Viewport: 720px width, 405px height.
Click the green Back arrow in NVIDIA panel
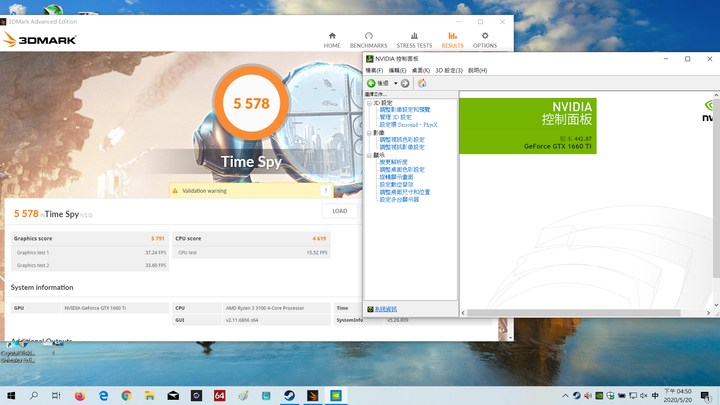click(371, 83)
